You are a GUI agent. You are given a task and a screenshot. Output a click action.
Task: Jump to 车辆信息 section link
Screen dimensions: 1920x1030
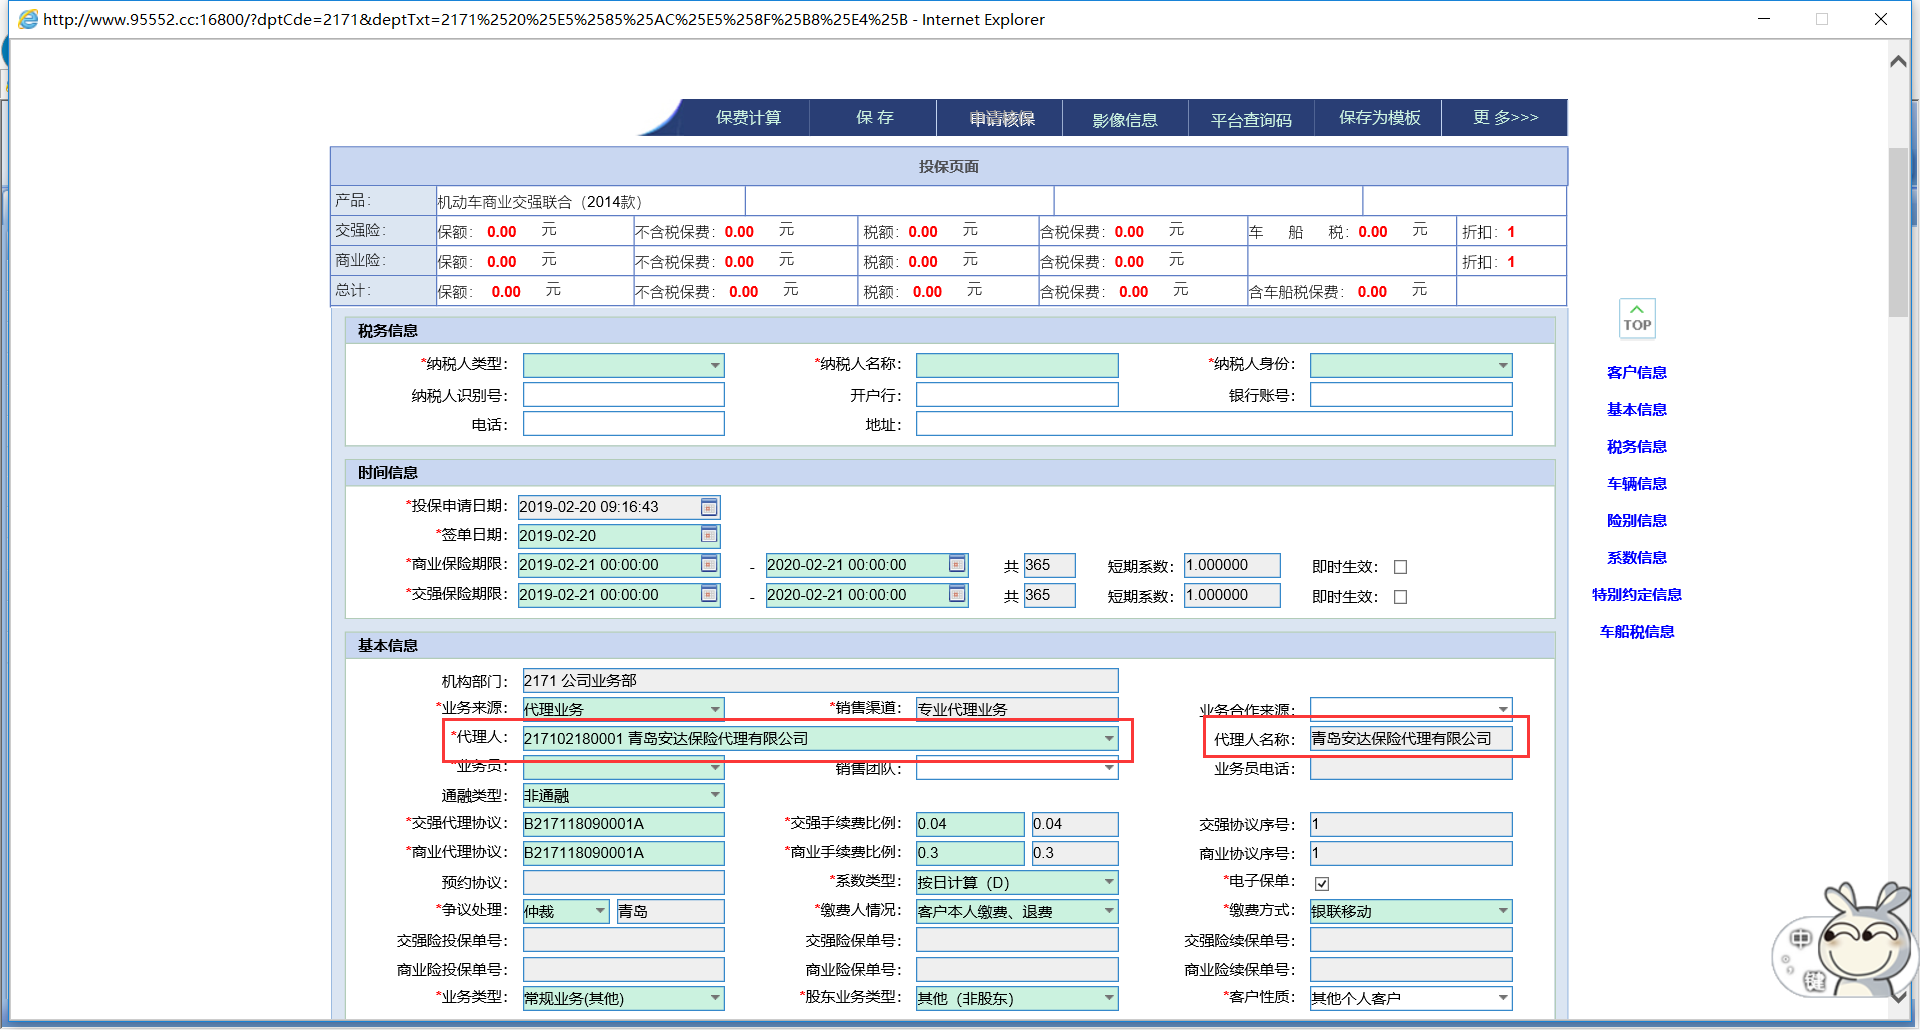tap(1636, 484)
